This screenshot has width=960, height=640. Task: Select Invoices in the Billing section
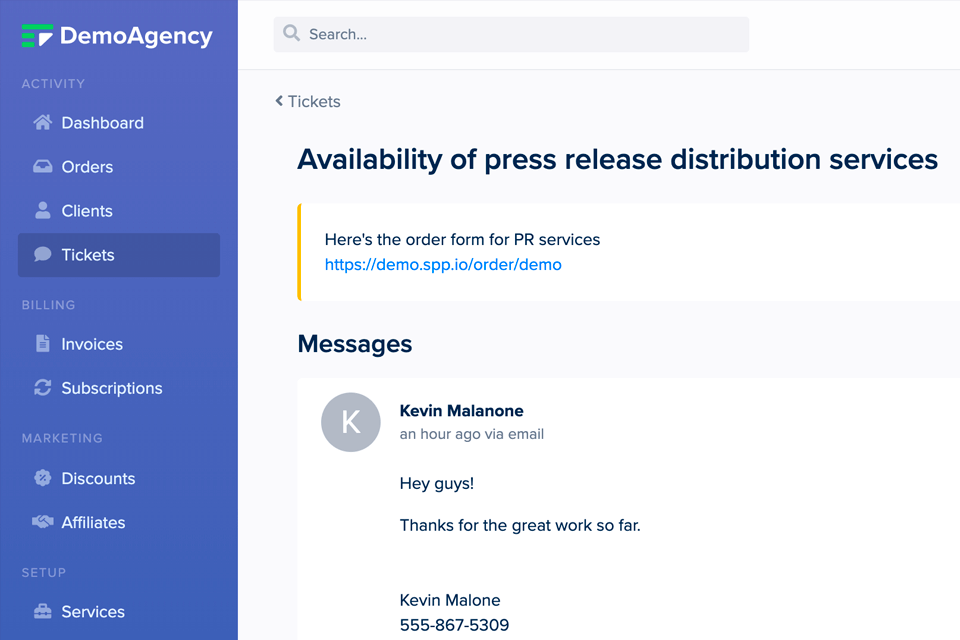click(x=92, y=344)
